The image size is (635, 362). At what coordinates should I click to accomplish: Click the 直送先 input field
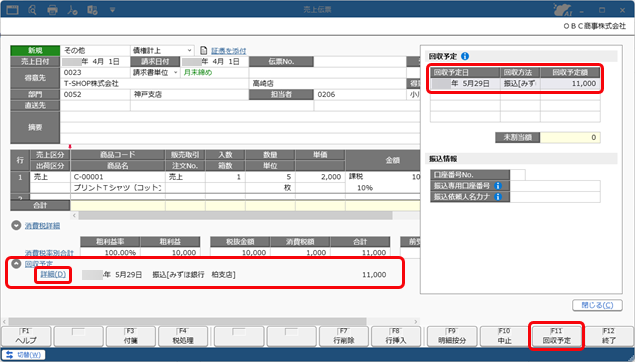[x=95, y=105]
